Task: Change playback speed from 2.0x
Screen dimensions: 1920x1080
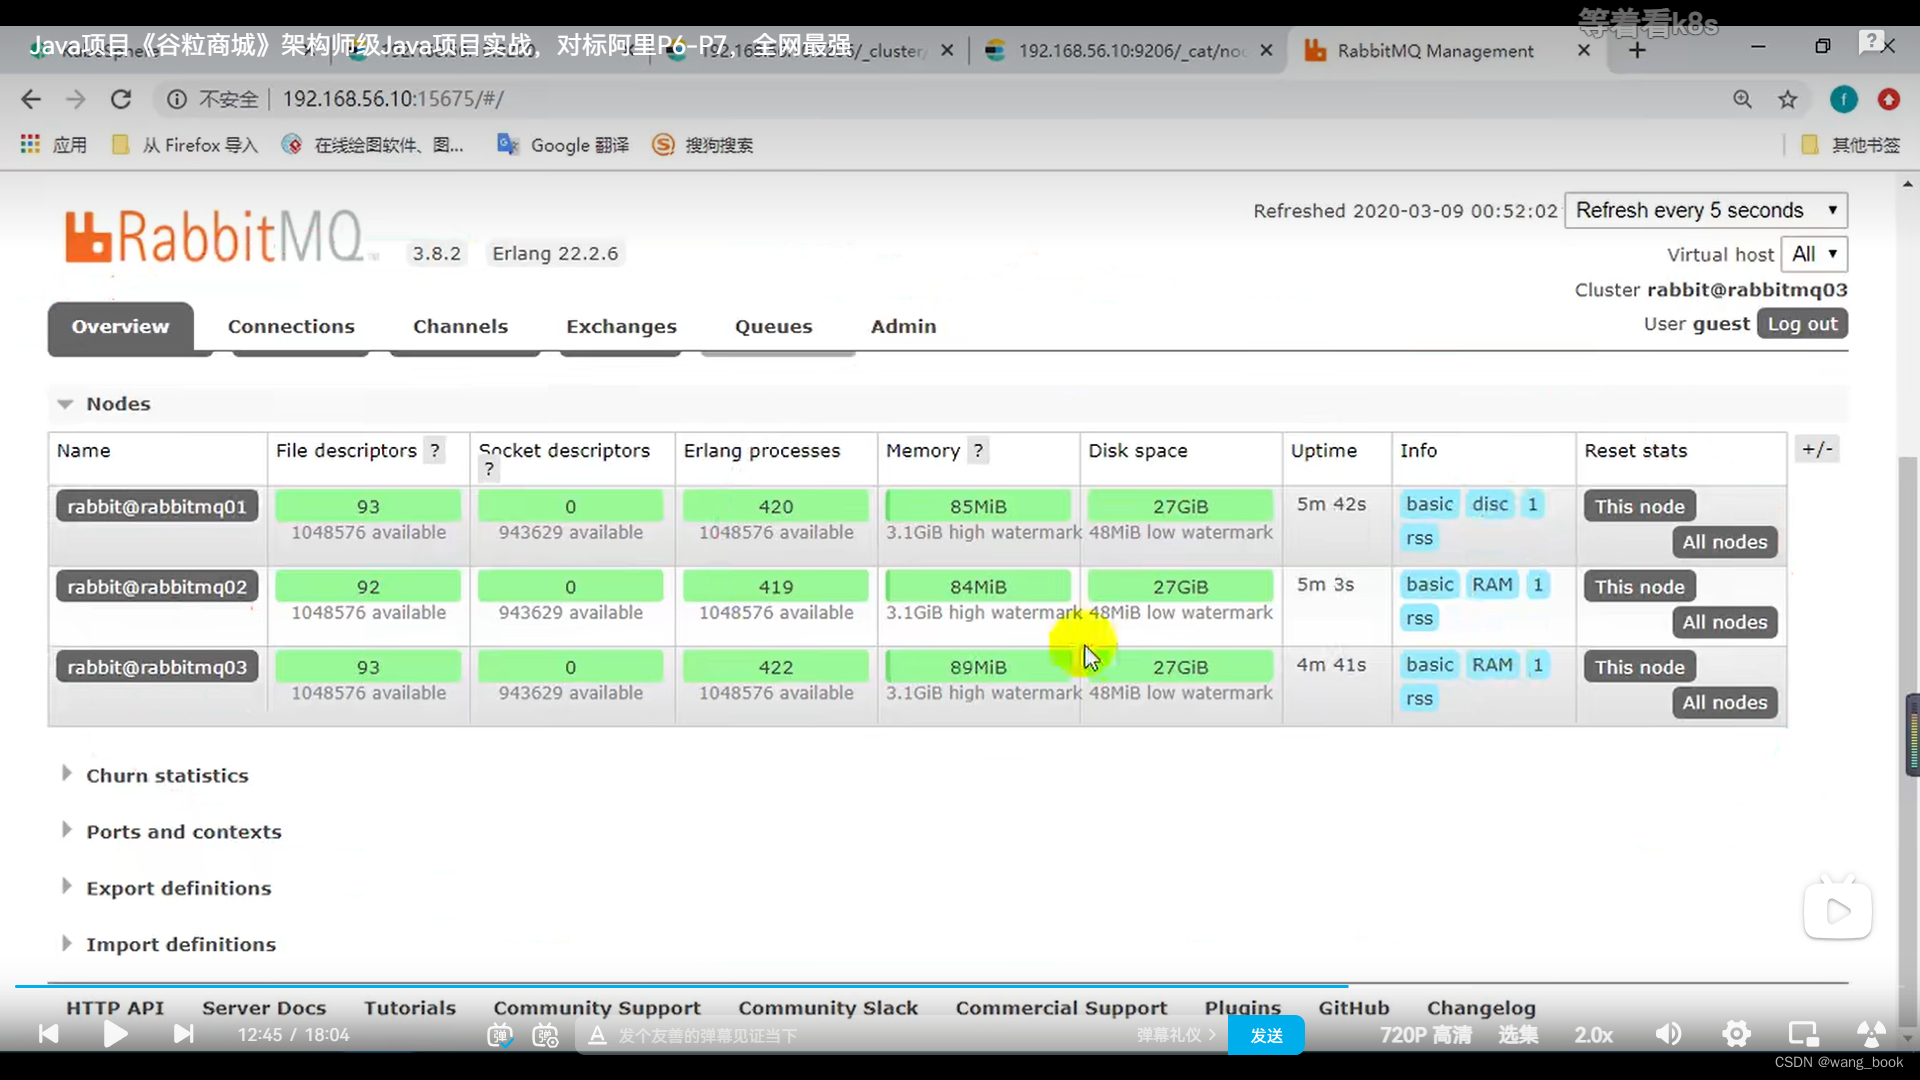Action: click(x=1593, y=1035)
